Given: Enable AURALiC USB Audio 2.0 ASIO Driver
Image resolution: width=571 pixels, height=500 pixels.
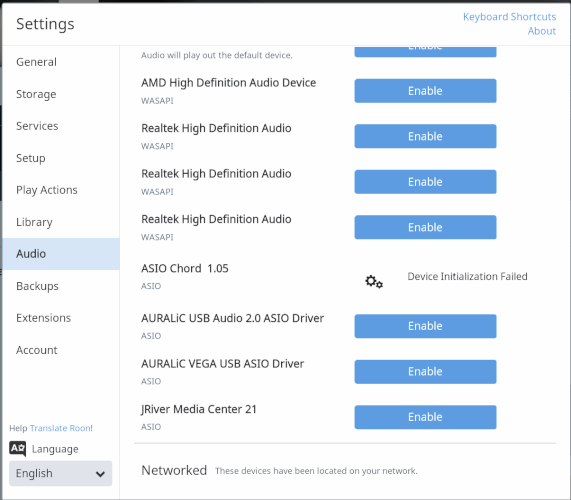Looking at the screenshot, I should (425, 326).
